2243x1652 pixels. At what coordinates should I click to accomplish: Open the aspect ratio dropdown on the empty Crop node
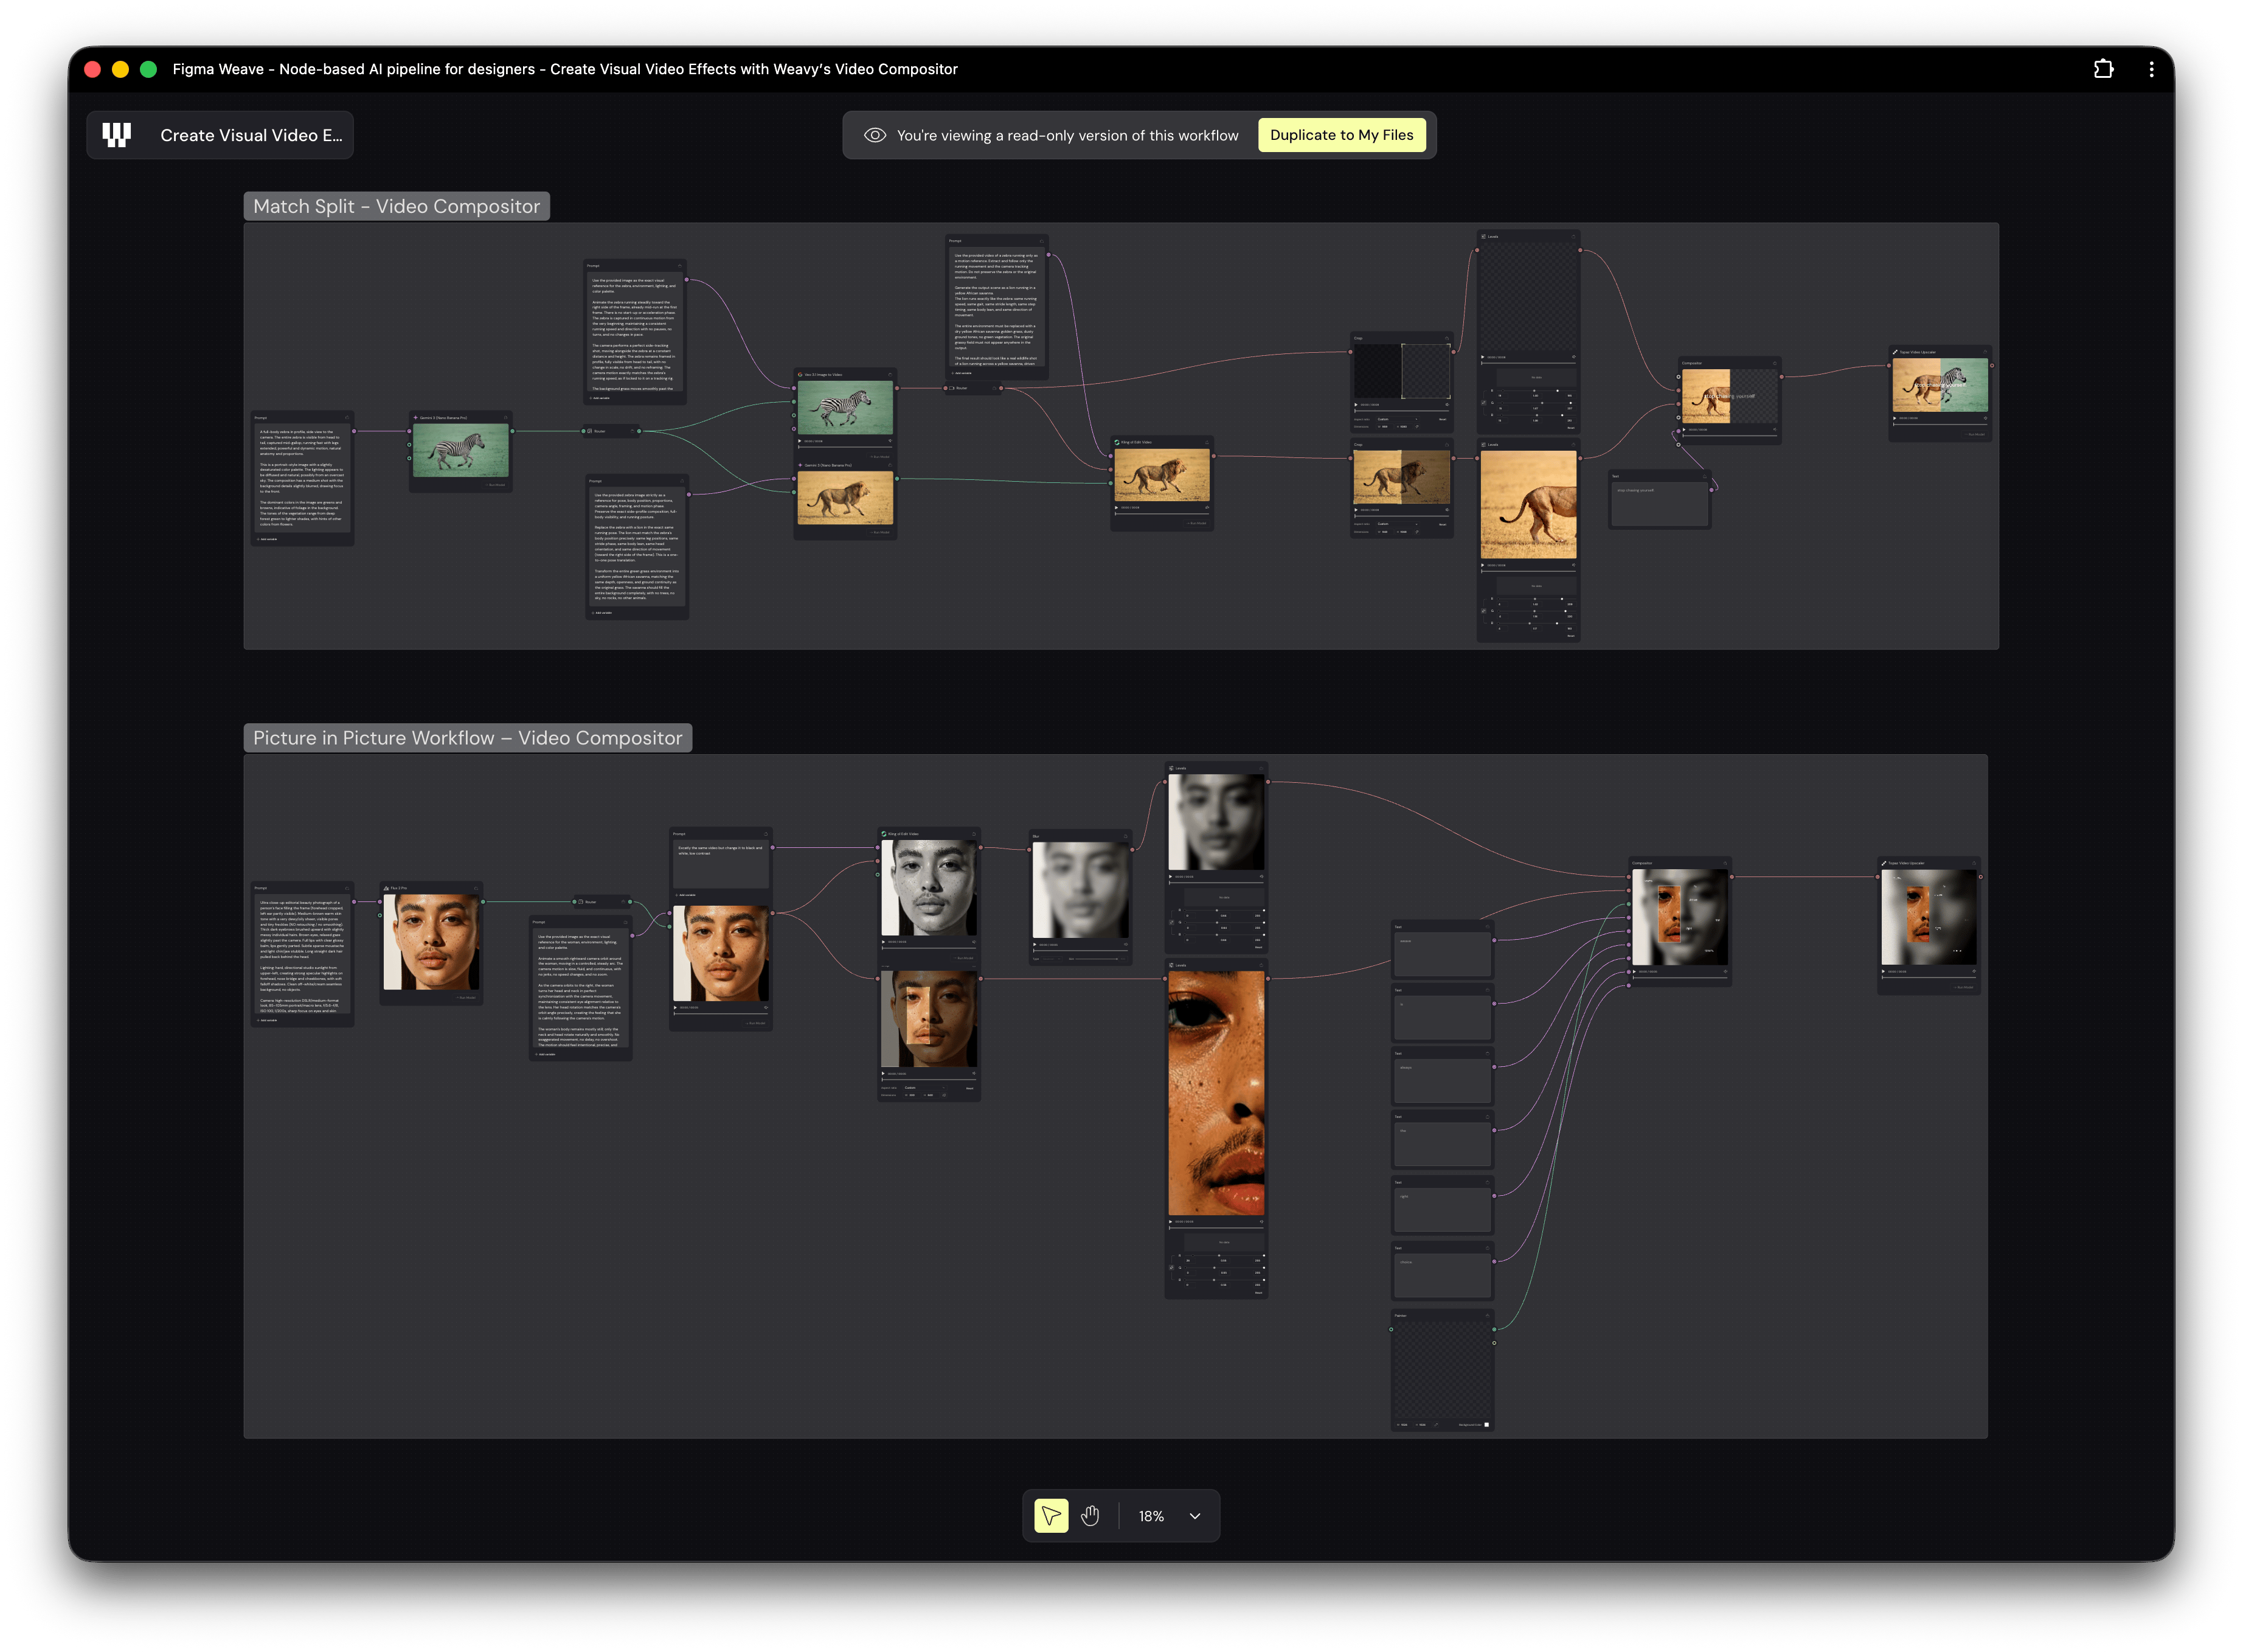(x=1397, y=419)
